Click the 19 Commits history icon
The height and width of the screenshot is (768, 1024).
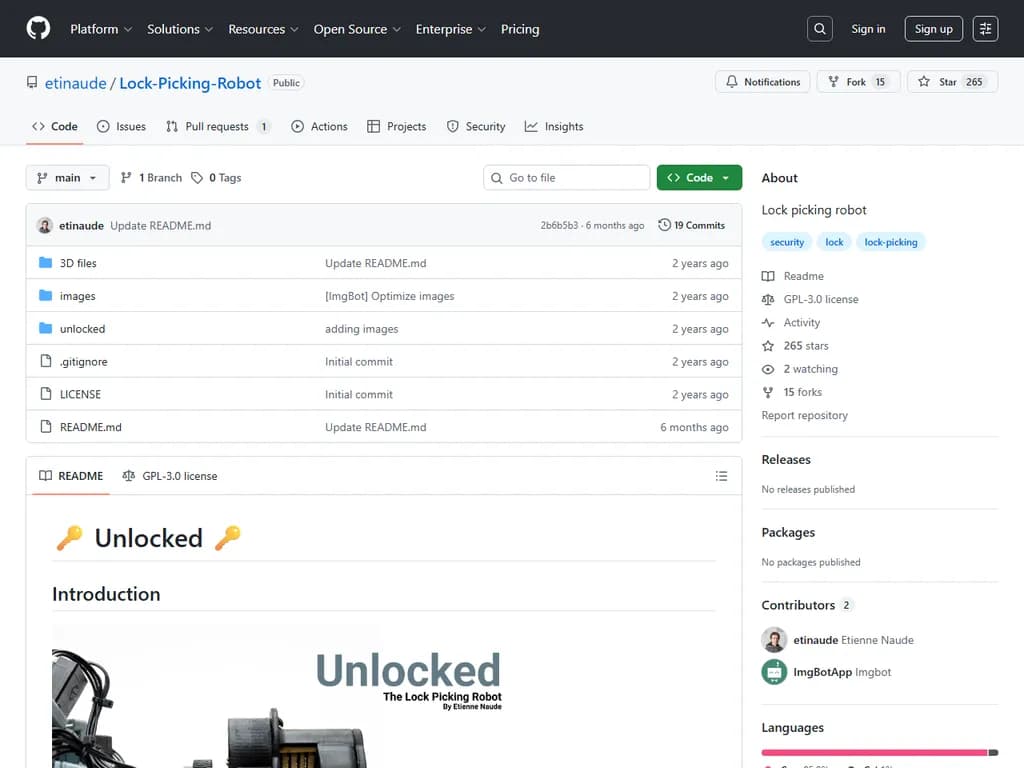(665, 225)
